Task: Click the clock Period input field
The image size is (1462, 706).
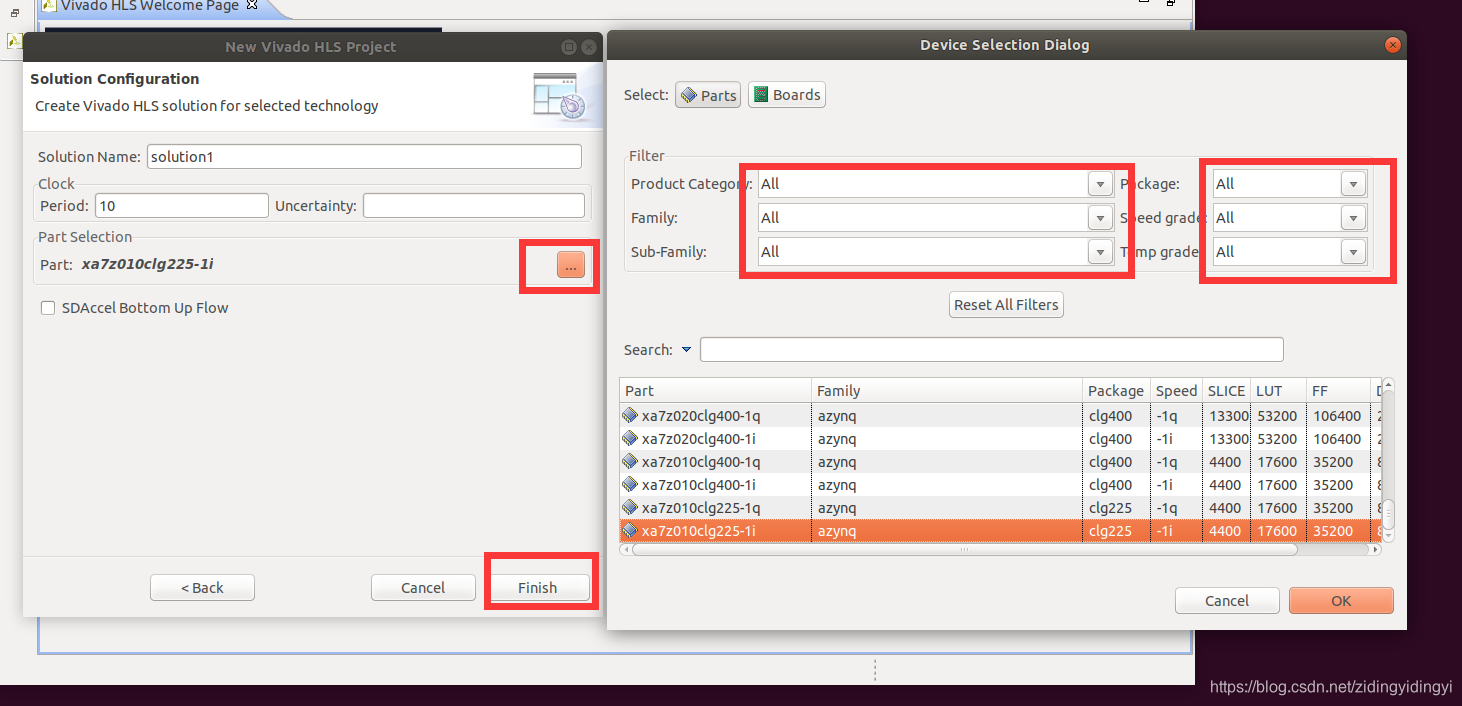Action: click(x=181, y=206)
